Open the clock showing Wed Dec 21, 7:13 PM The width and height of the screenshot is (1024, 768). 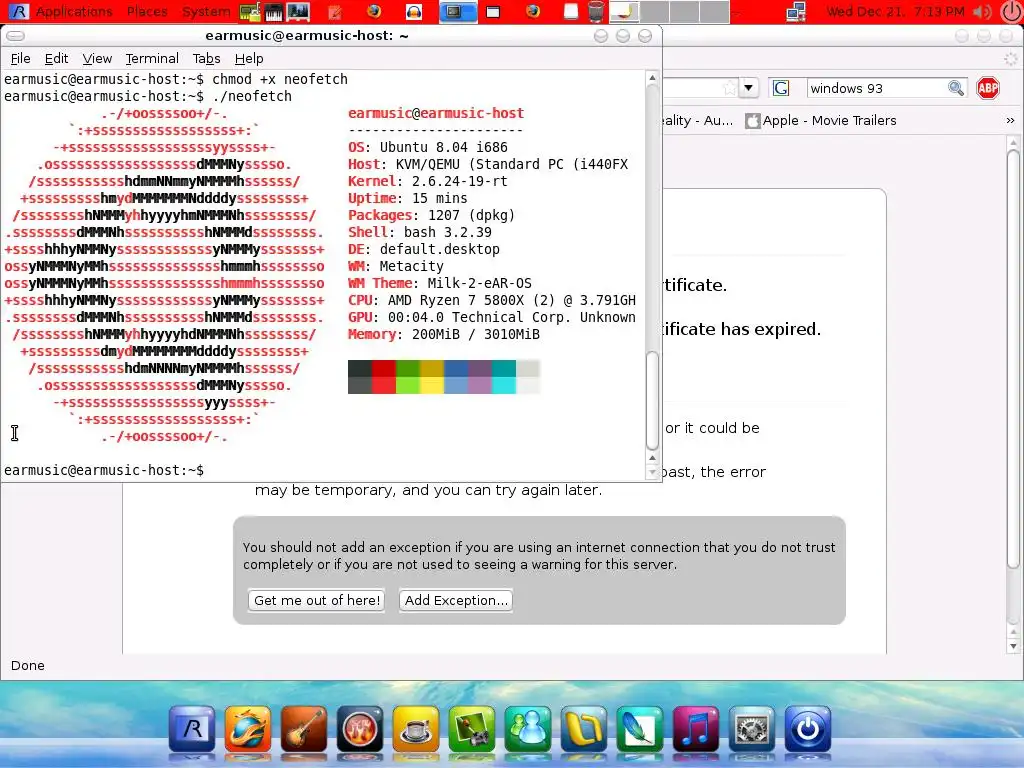click(x=895, y=11)
